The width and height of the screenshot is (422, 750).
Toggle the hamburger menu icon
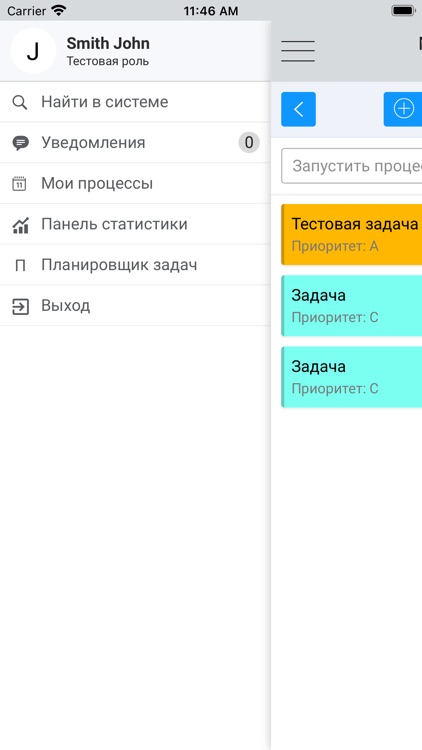(298, 51)
